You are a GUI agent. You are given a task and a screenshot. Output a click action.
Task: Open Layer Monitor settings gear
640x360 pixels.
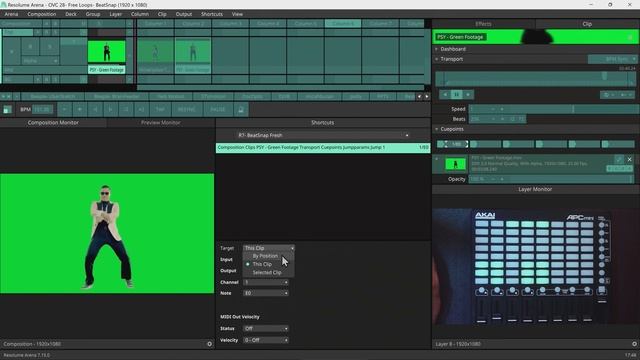(x=634, y=344)
